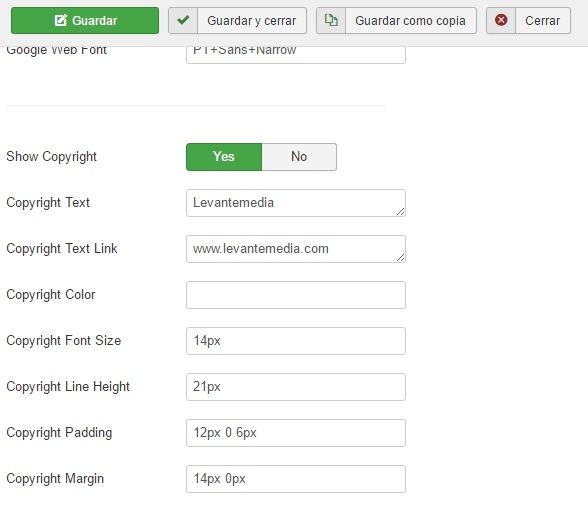
Task: Click the Copyright Text Link resize handle
Action: coord(400,258)
